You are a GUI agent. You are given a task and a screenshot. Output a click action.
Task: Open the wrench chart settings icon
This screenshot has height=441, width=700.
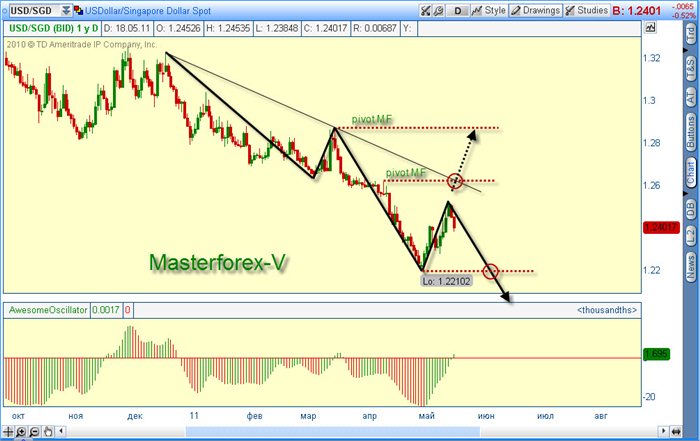tap(438, 10)
